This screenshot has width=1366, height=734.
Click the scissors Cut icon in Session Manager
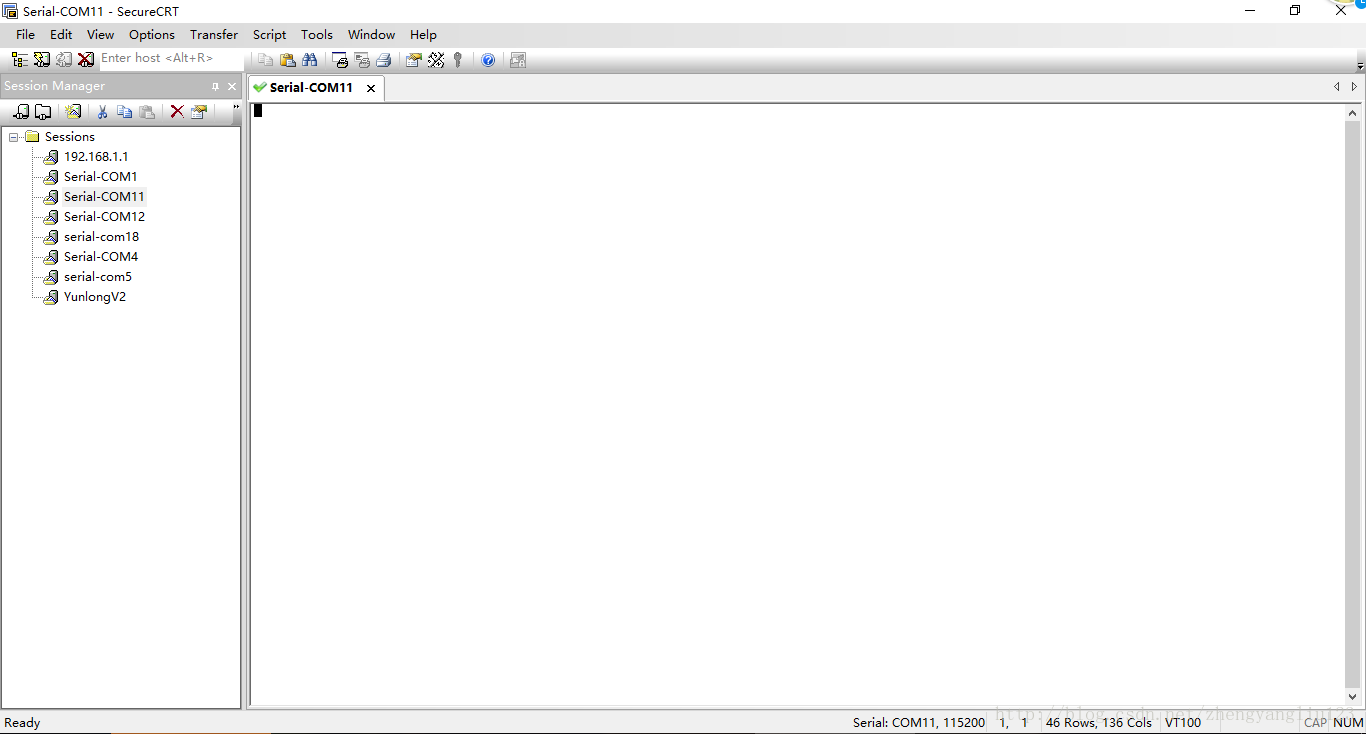[x=102, y=112]
